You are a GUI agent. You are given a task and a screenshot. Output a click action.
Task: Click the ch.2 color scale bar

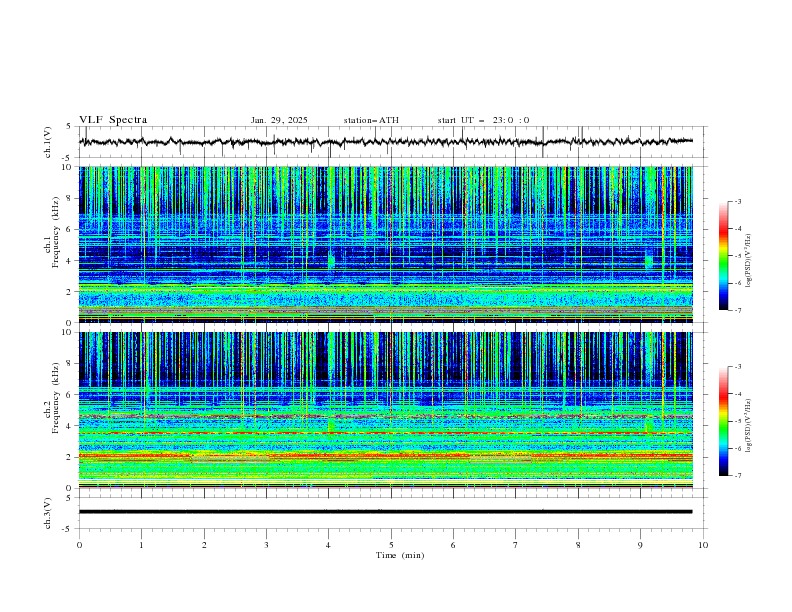click(x=723, y=421)
